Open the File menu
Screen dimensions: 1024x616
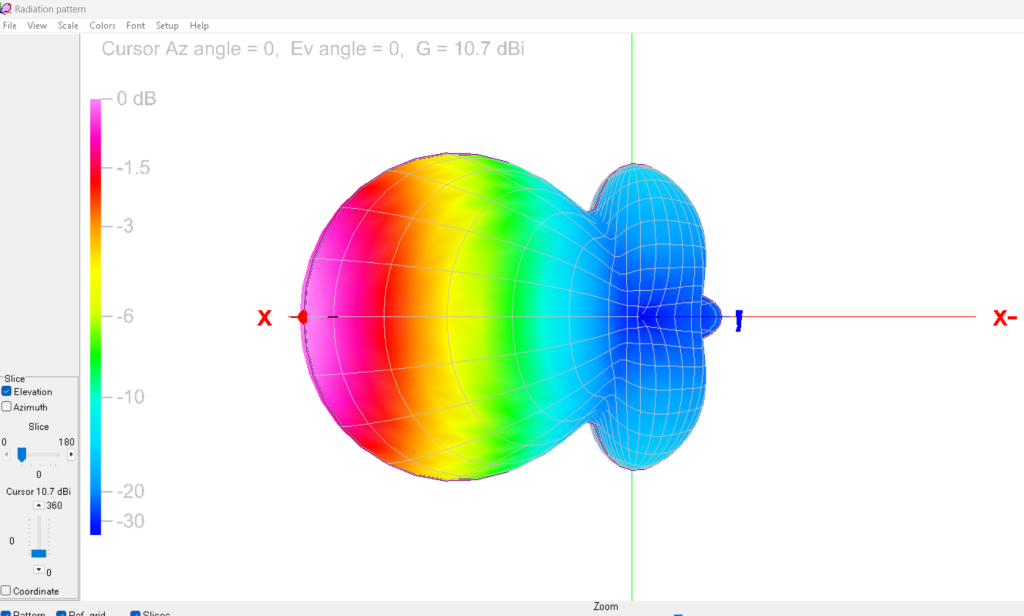[x=10, y=25]
